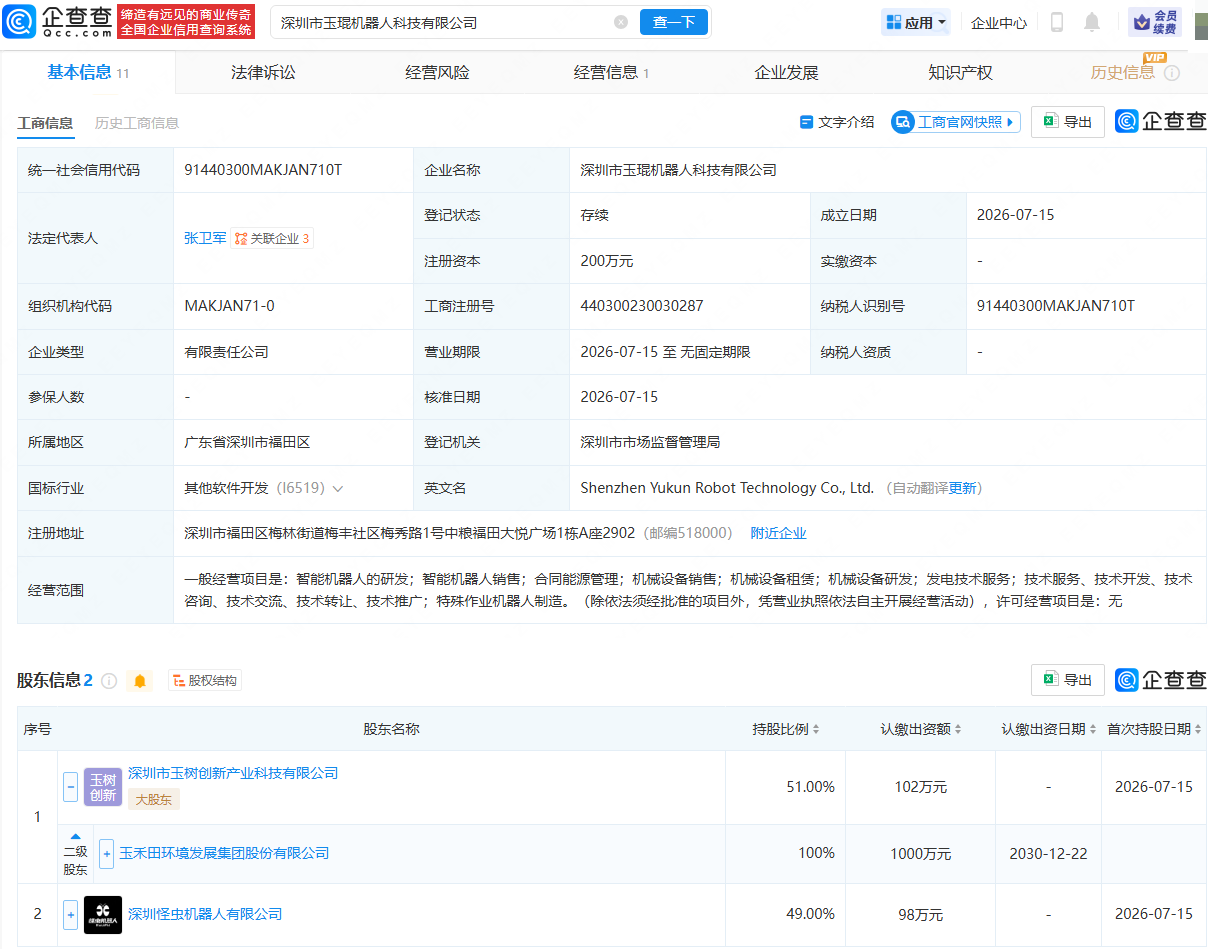Screen dimensions: 1208x949
Task: Expand the 深圳怪虫机器人 shareholder row
Action: point(70,914)
